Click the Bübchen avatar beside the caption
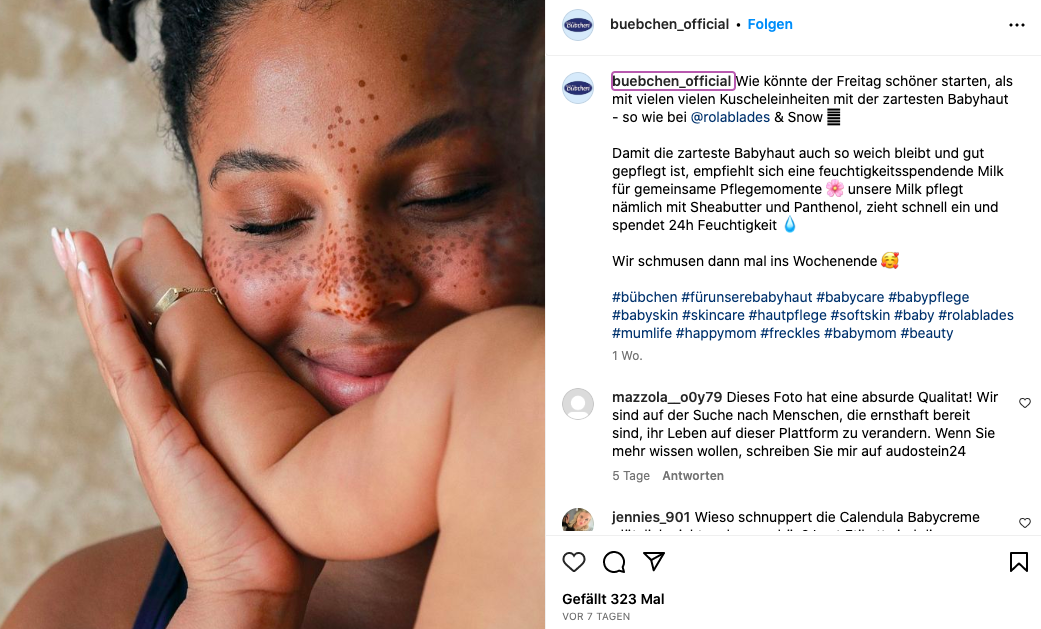 [578, 88]
